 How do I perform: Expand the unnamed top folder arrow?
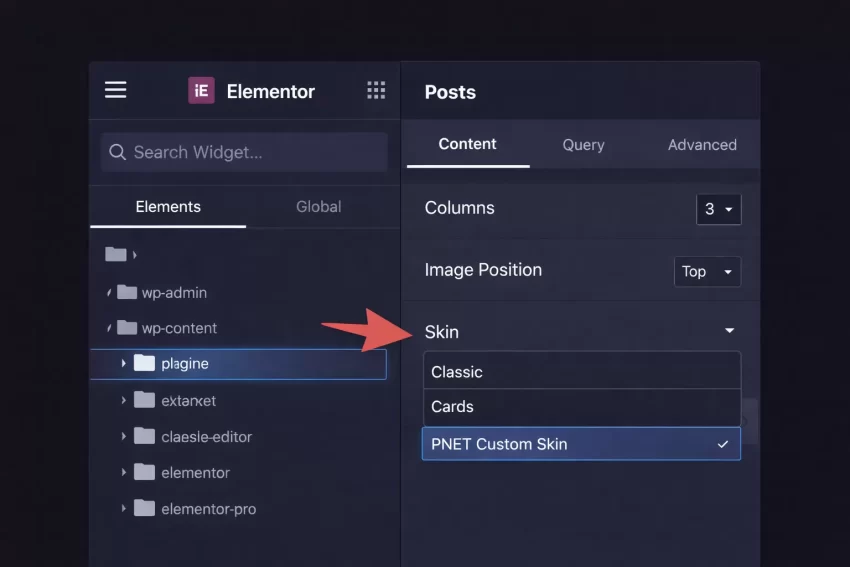pos(134,255)
